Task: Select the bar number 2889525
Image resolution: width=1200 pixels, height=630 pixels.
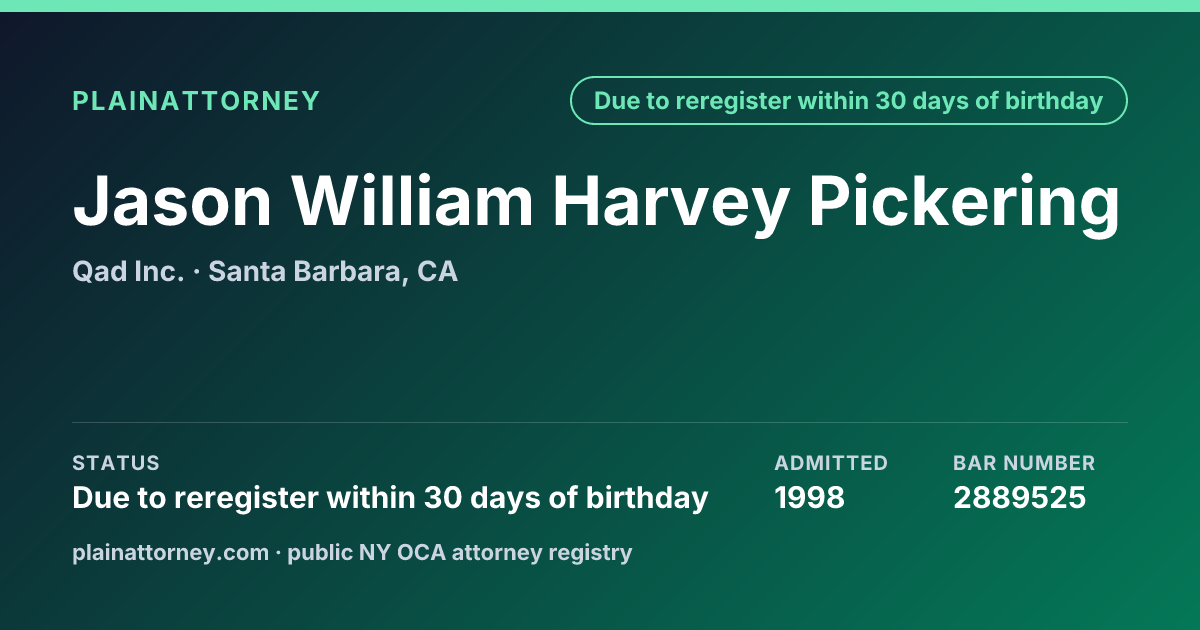Action: [1019, 497]
